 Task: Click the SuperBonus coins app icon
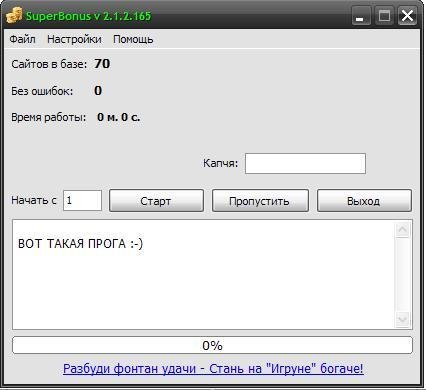click(14, 15)
